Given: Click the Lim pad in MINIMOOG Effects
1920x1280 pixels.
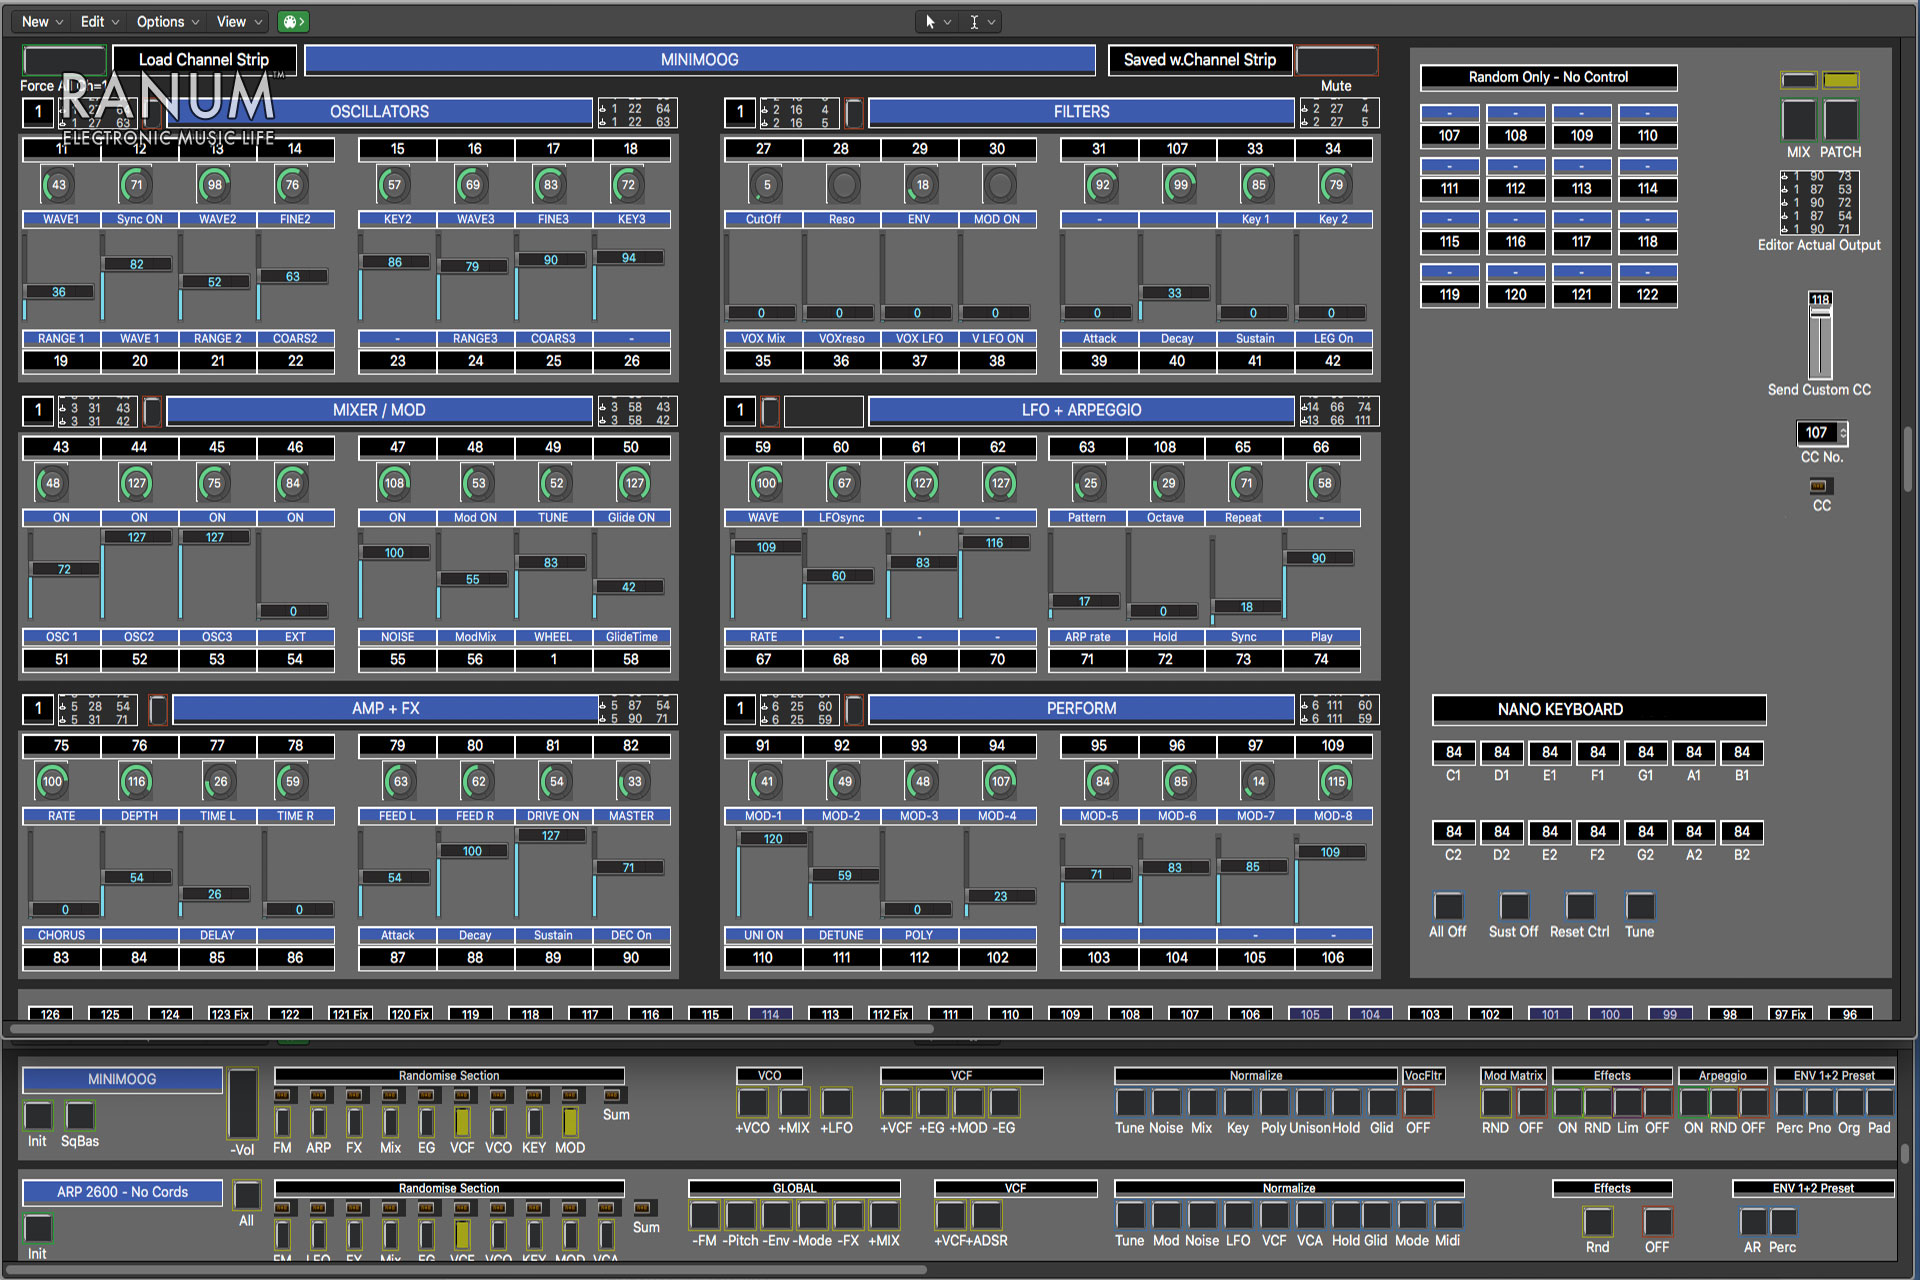Looking at the screenshot, I should pos(1627,1103).
